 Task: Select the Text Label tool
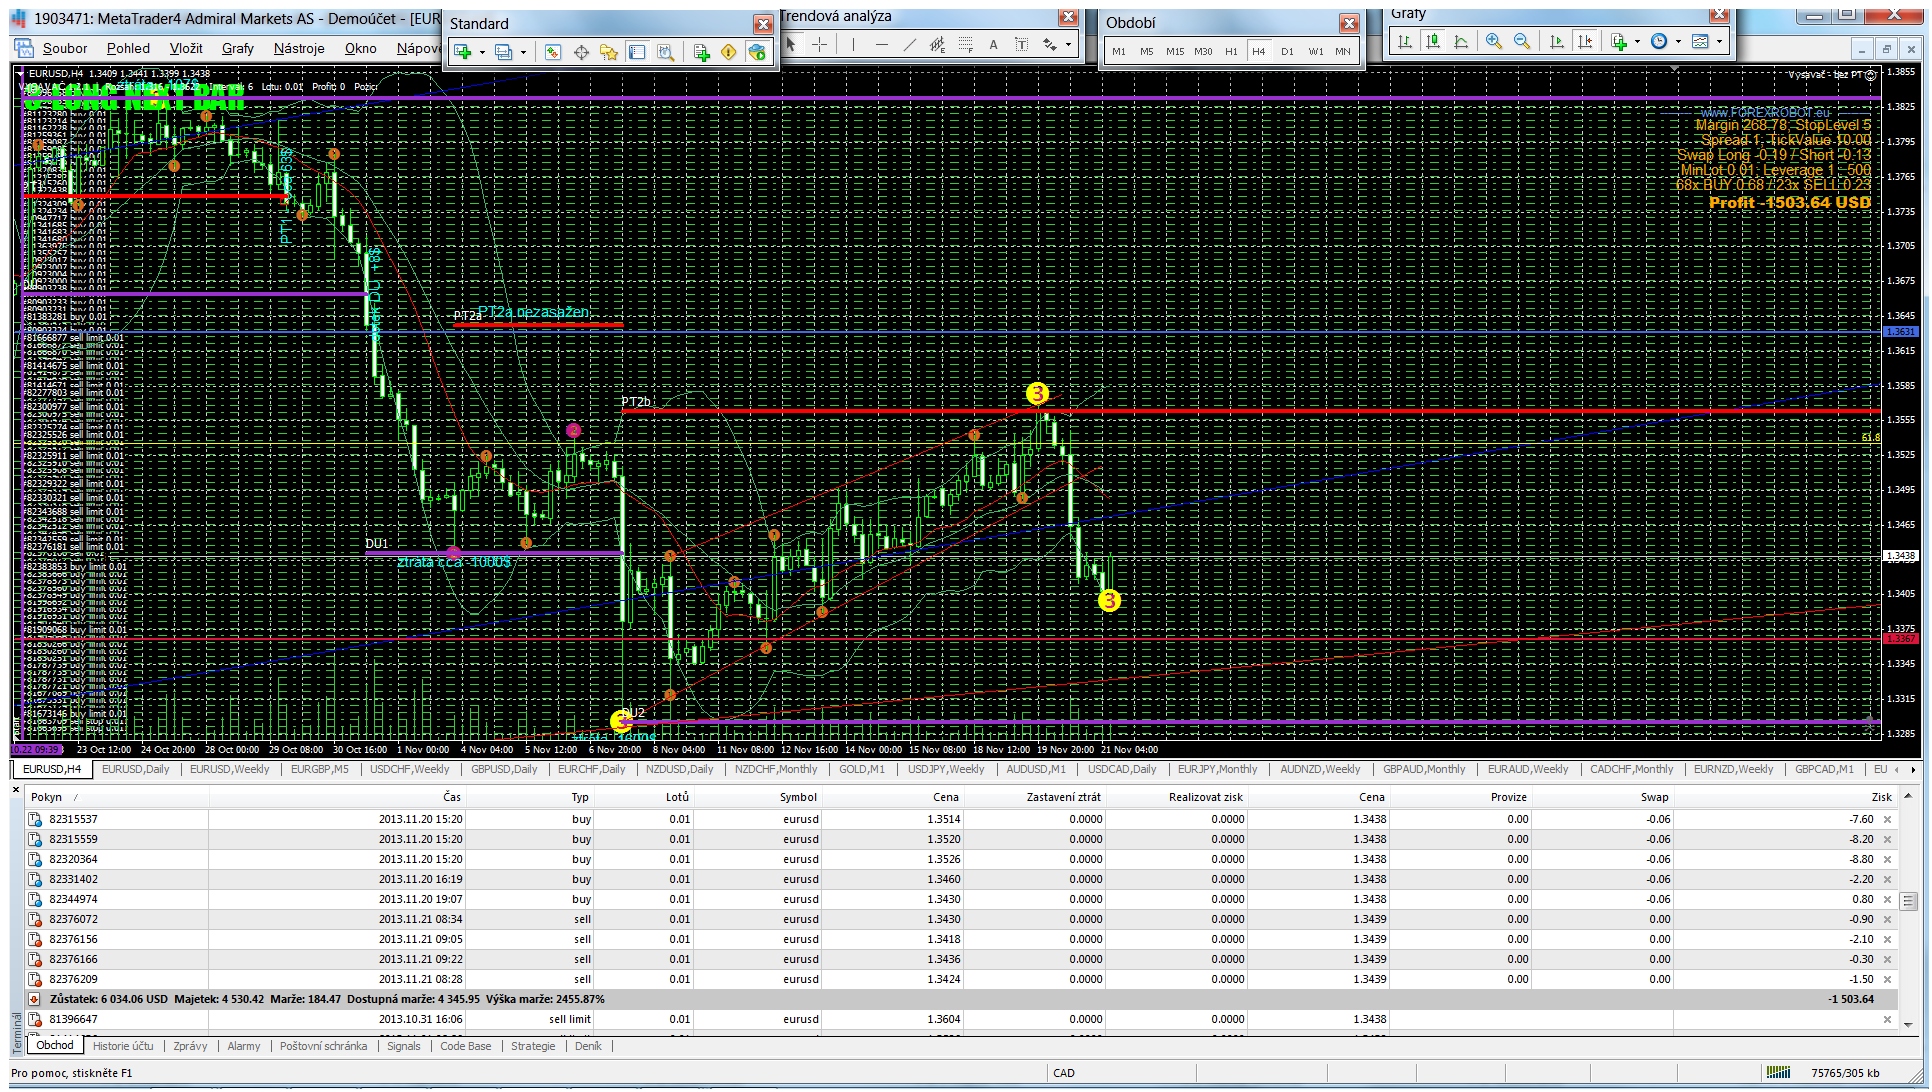[1021, 44]
